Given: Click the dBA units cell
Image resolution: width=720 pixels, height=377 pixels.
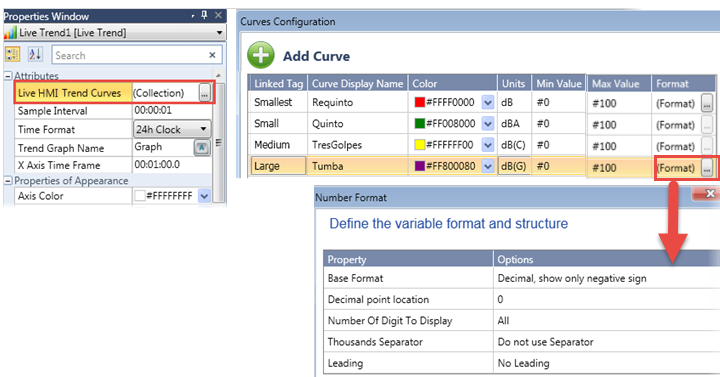Looking at the screenshot, I should tap(514, 124).
